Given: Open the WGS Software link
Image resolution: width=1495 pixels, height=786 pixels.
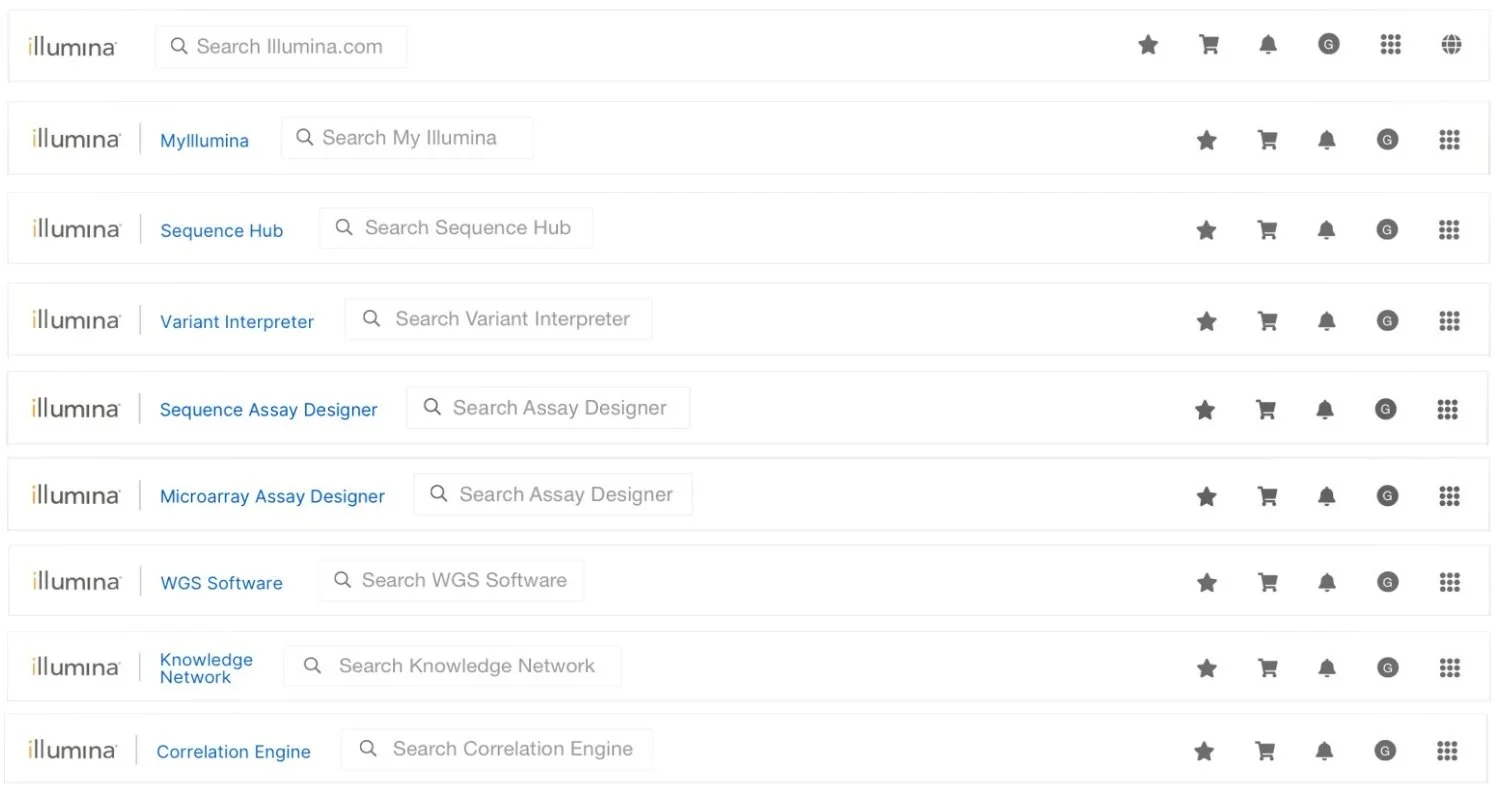Looking at the screenshot, I should (x=221, y=583).
